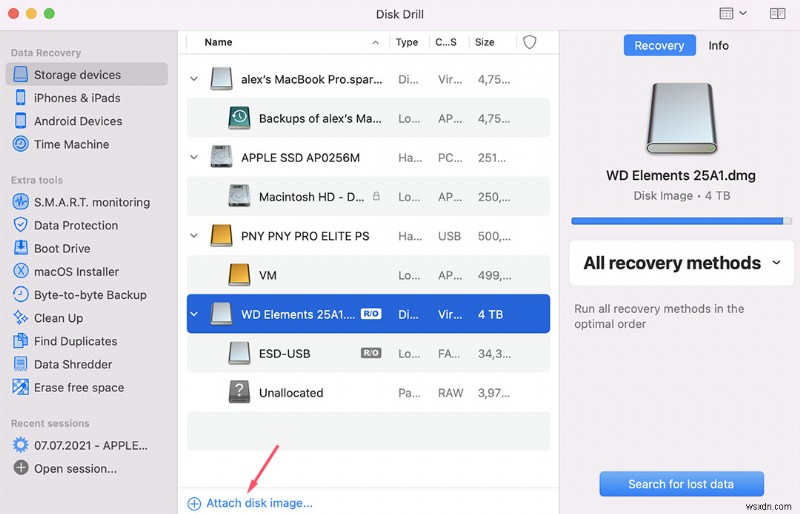Select Backups of alex's Ma... volume name
The width and height of the screenshot is (800, 514).
(x=320, y=118)
